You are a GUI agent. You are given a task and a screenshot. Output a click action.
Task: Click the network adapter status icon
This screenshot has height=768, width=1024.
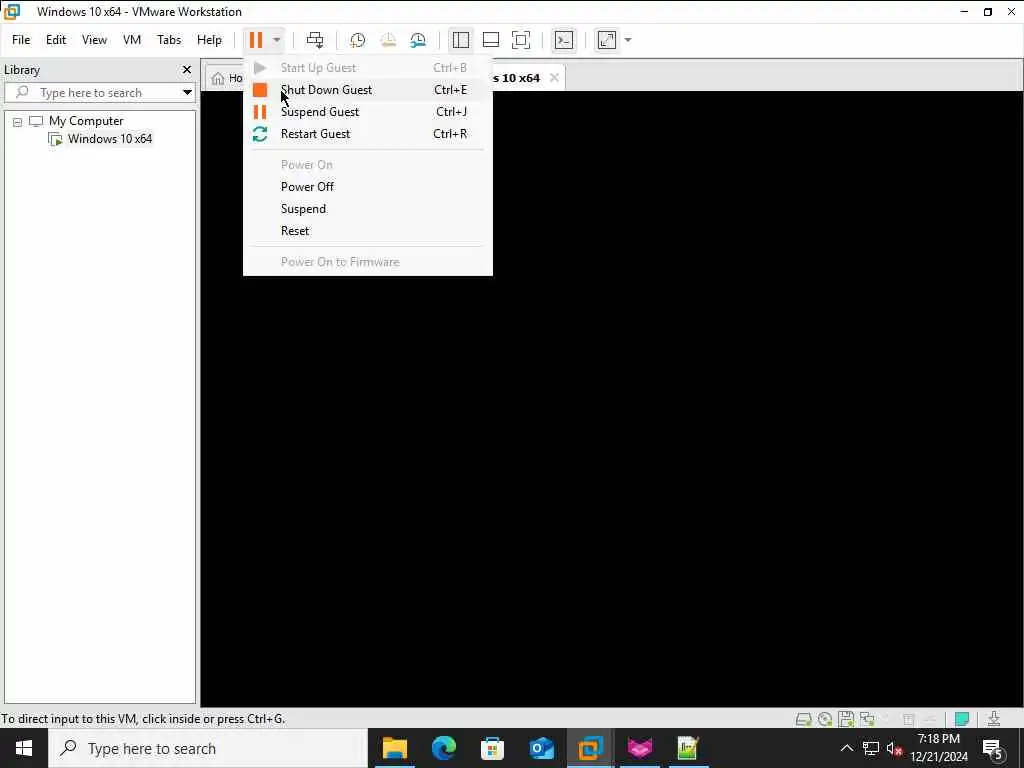coord(867,720)
